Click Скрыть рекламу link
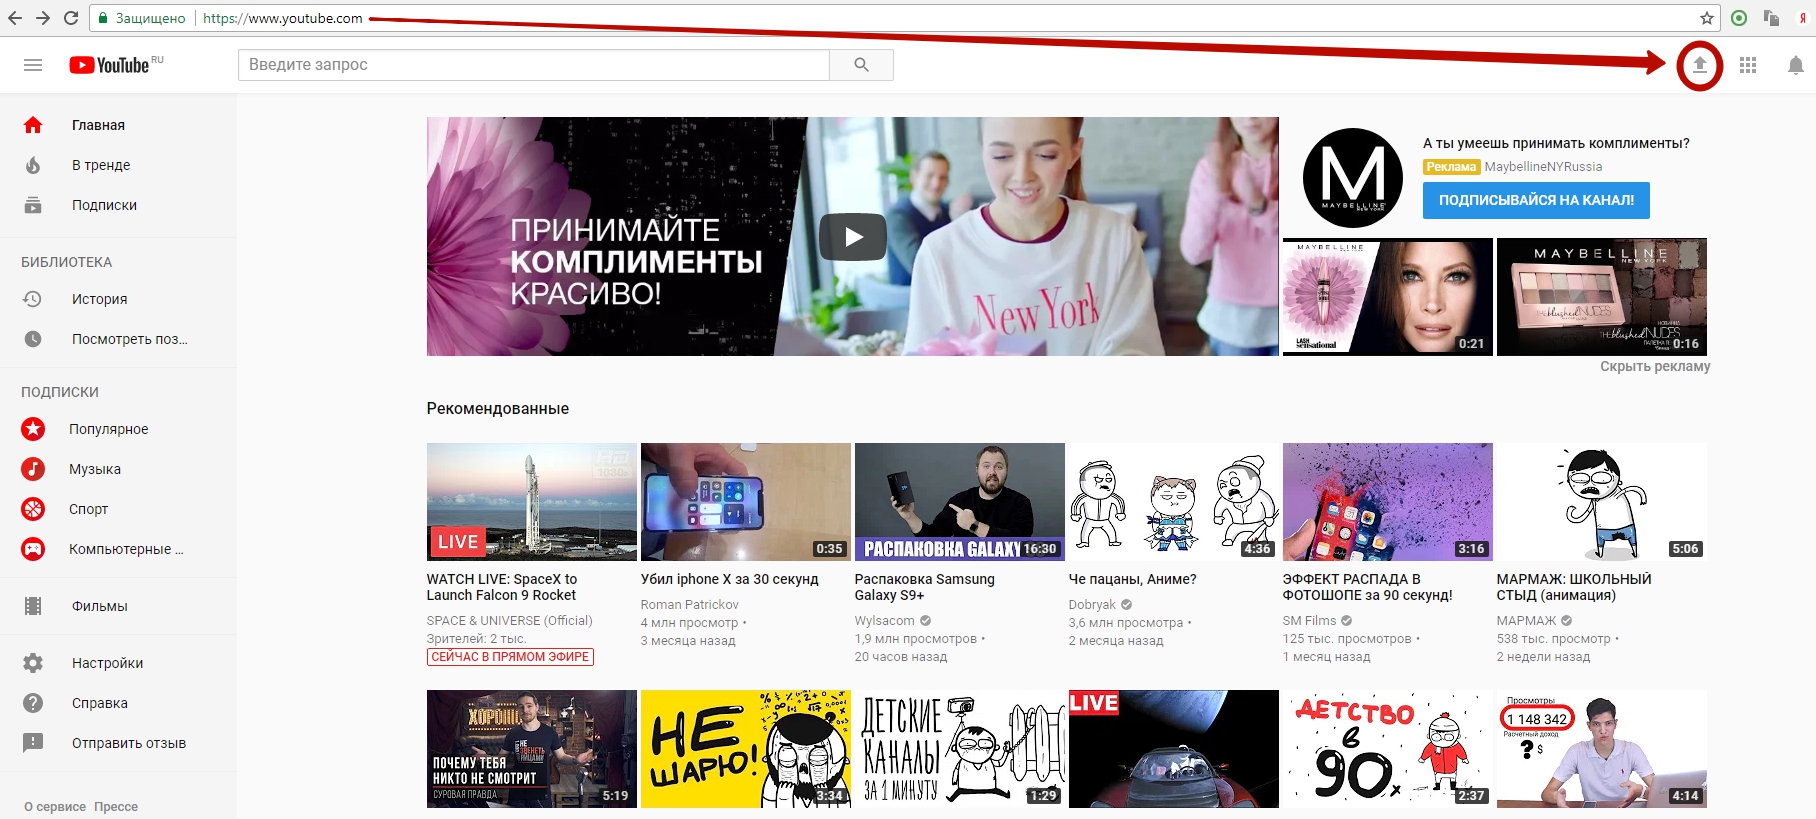Image resolution: width=1816 pixels, height=819 pixels. (1654, 366)
